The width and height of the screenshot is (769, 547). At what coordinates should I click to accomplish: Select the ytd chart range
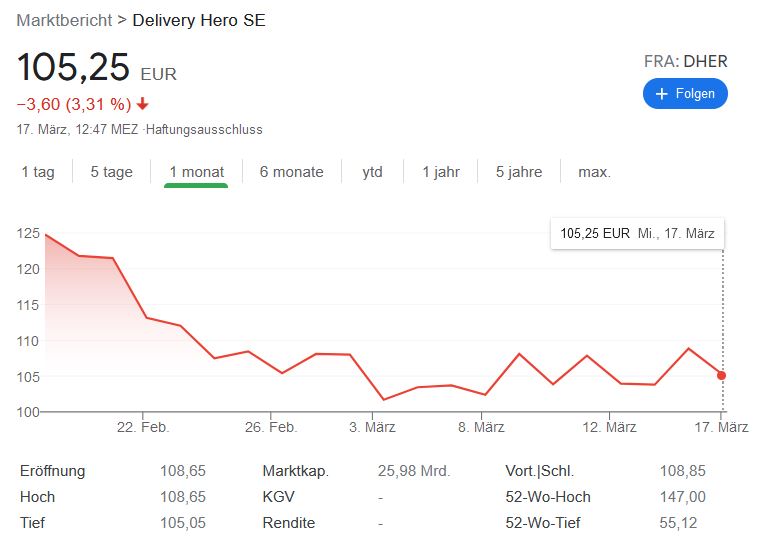pos(372,172)
